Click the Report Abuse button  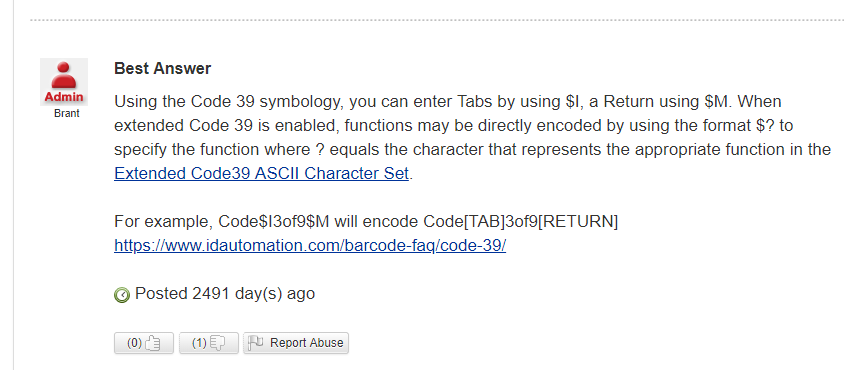[296, 343]
